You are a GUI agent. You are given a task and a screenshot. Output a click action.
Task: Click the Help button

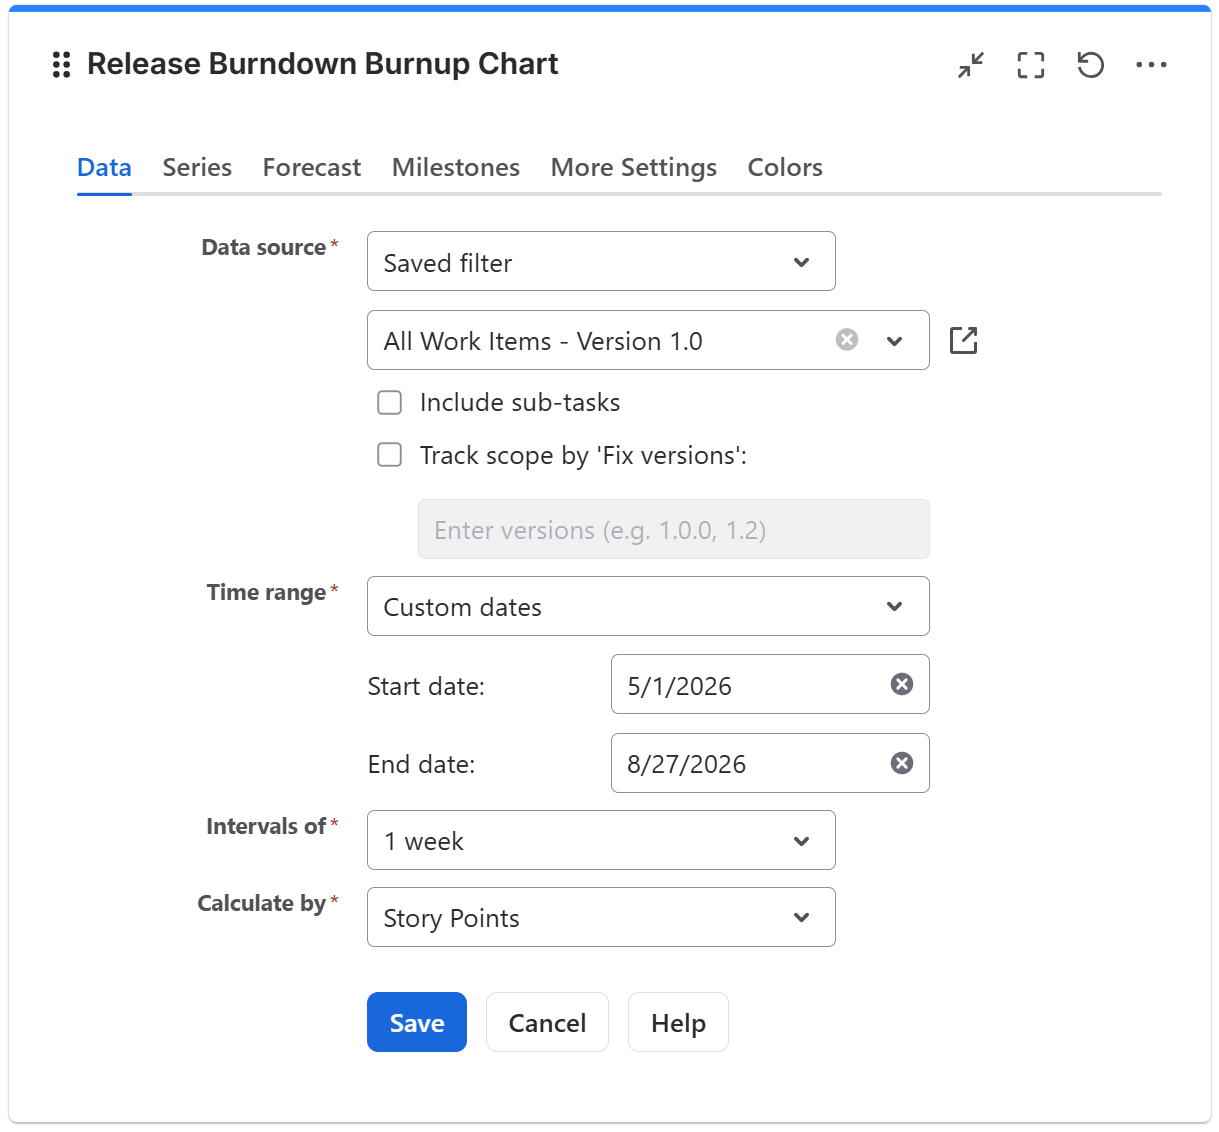point(678,1022)
